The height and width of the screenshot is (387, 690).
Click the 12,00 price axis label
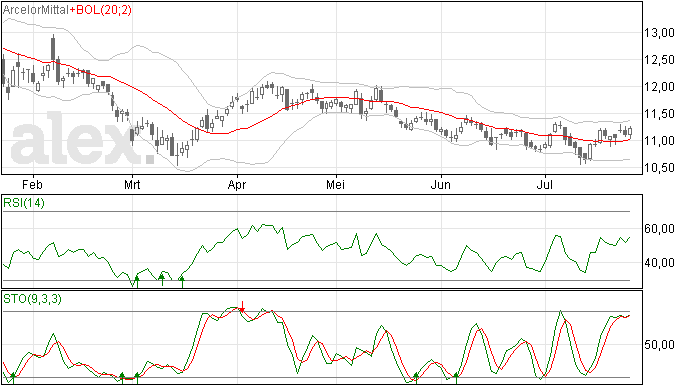(x=659, y=87)
